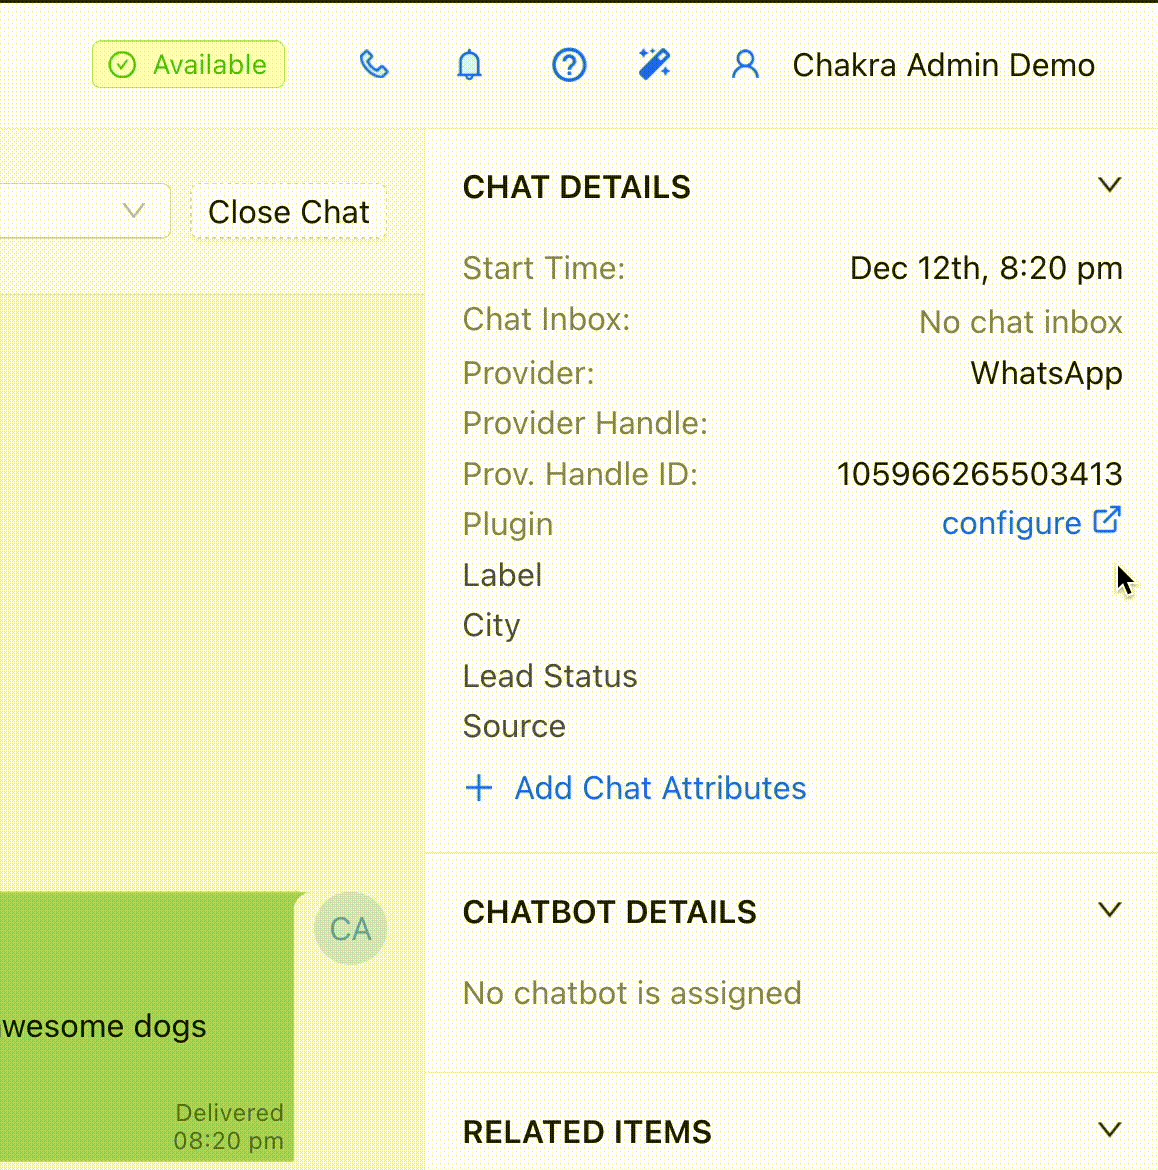
Task: Open the notifications bell
Action: (x=469, y=65)
